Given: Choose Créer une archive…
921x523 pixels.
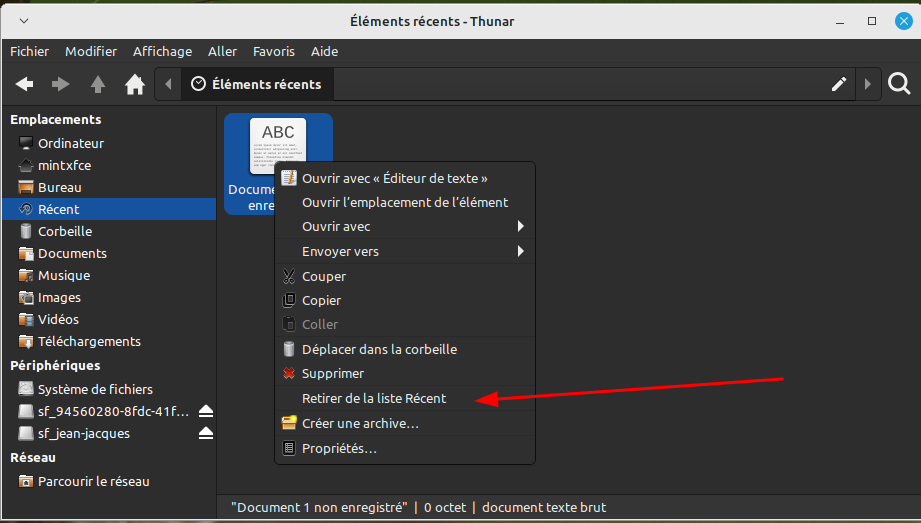Looking at the screenshot, I should pyautogui.click(x=405, y=423).
